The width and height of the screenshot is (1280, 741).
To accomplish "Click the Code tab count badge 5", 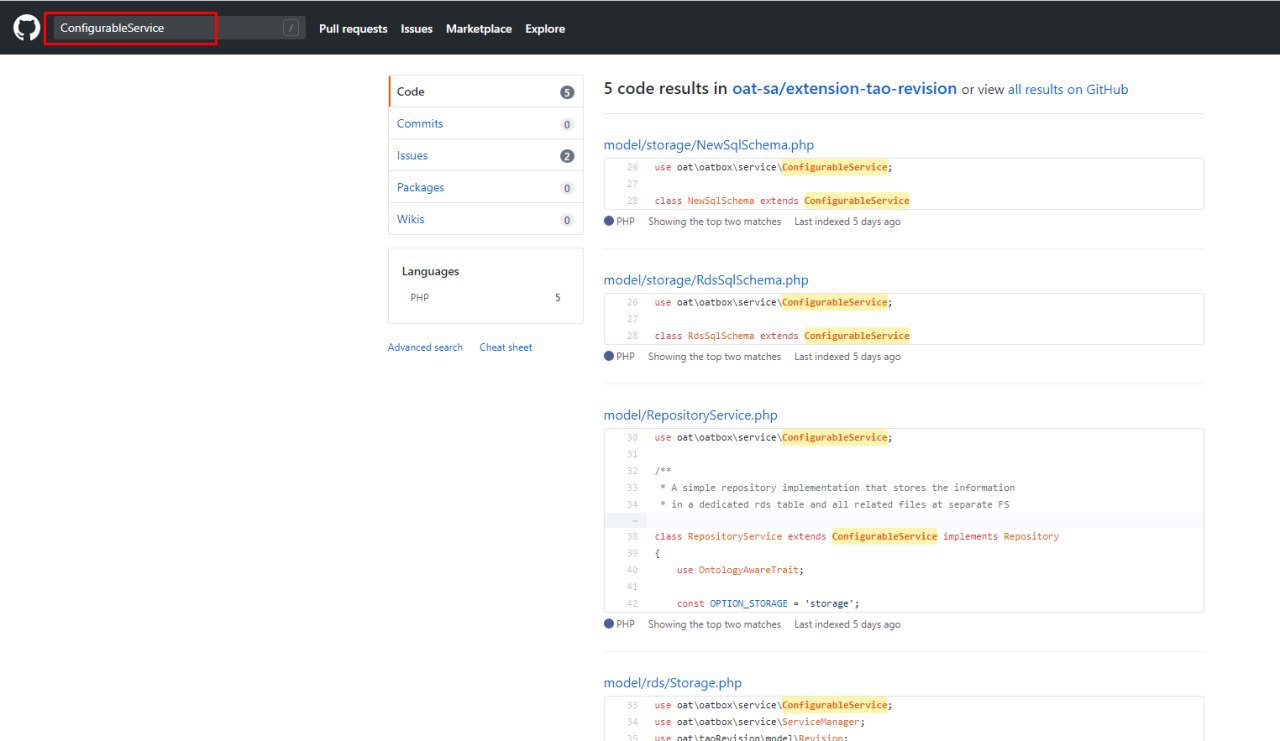I will [x=567, y=92].
